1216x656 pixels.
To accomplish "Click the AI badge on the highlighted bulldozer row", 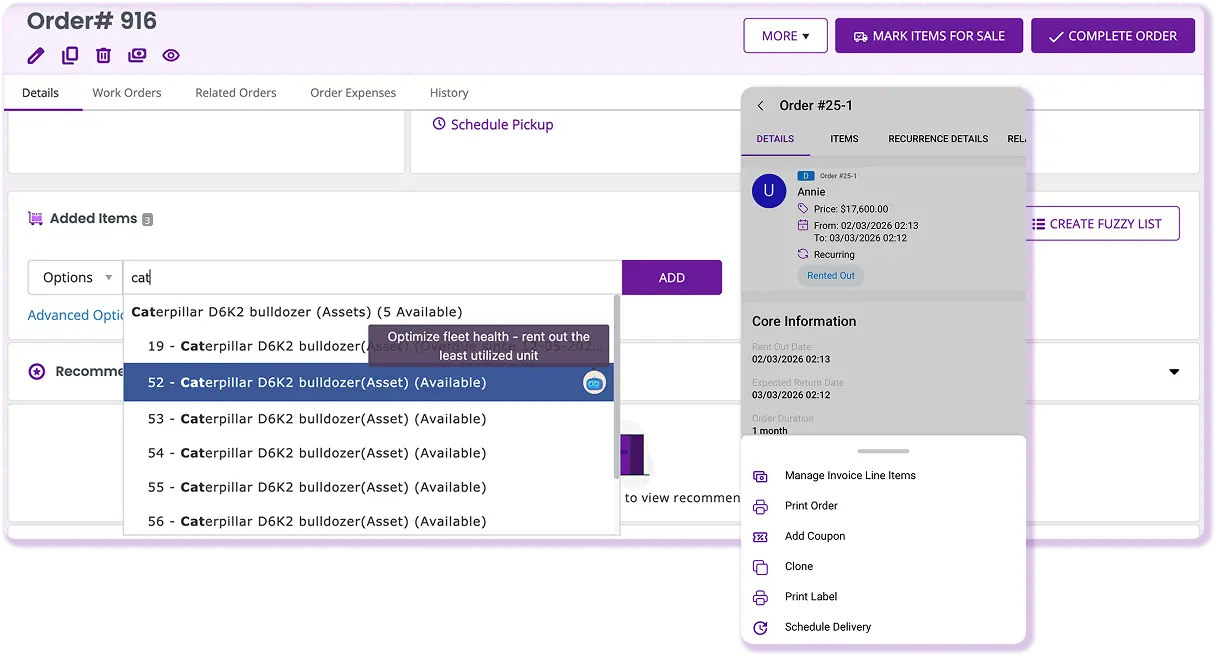I will 594,383.
